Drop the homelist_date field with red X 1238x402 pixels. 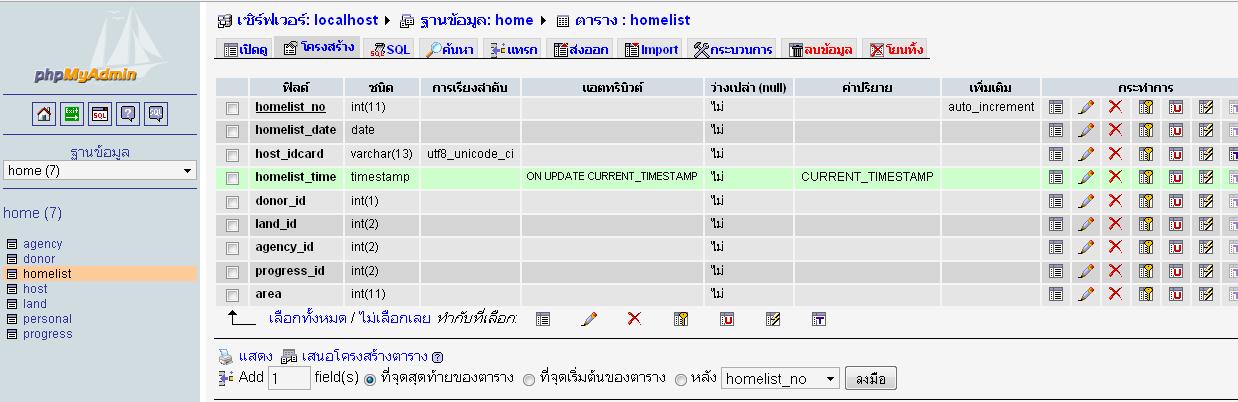click(1116, 130)
